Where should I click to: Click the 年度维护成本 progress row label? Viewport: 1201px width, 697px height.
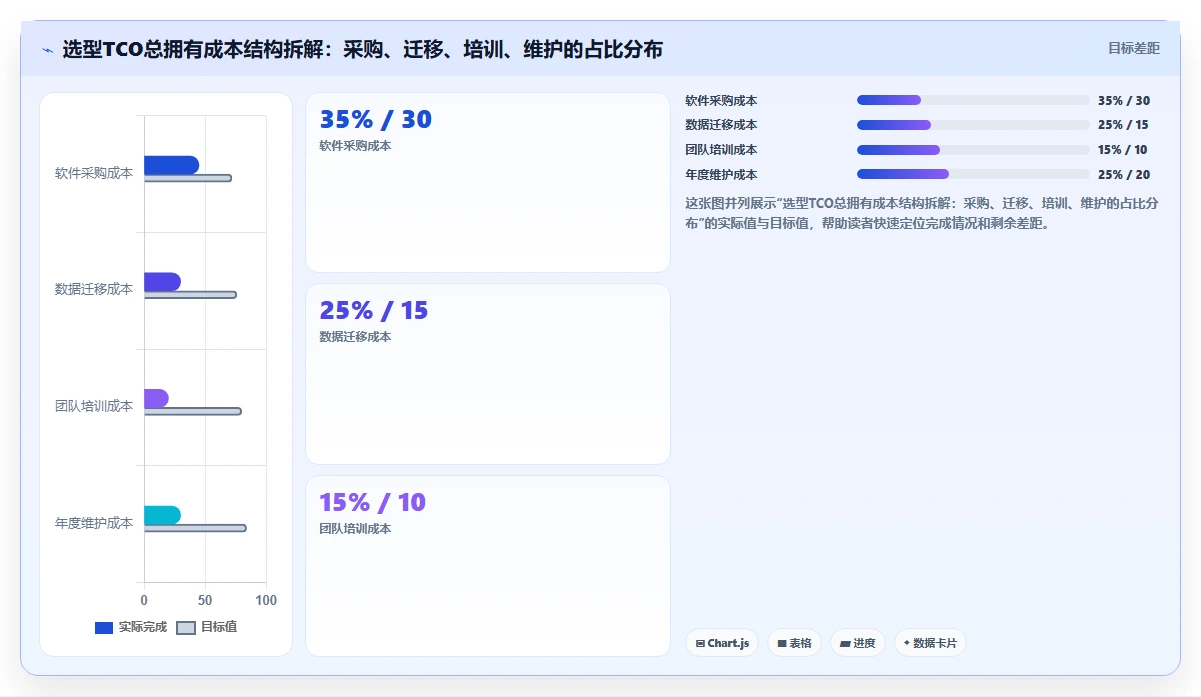click(721, 174)
